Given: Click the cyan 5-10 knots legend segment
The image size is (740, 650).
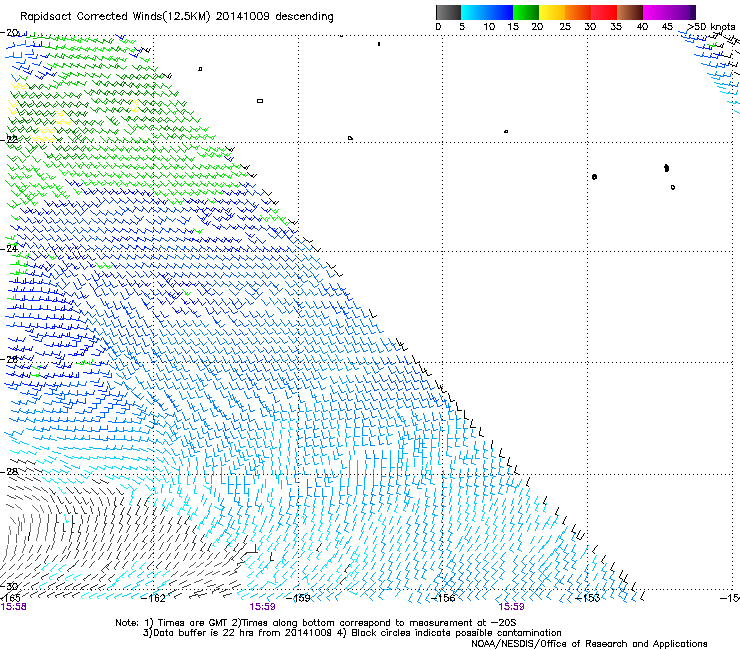Looking at the screenshot, I should [x=474, y=12].
